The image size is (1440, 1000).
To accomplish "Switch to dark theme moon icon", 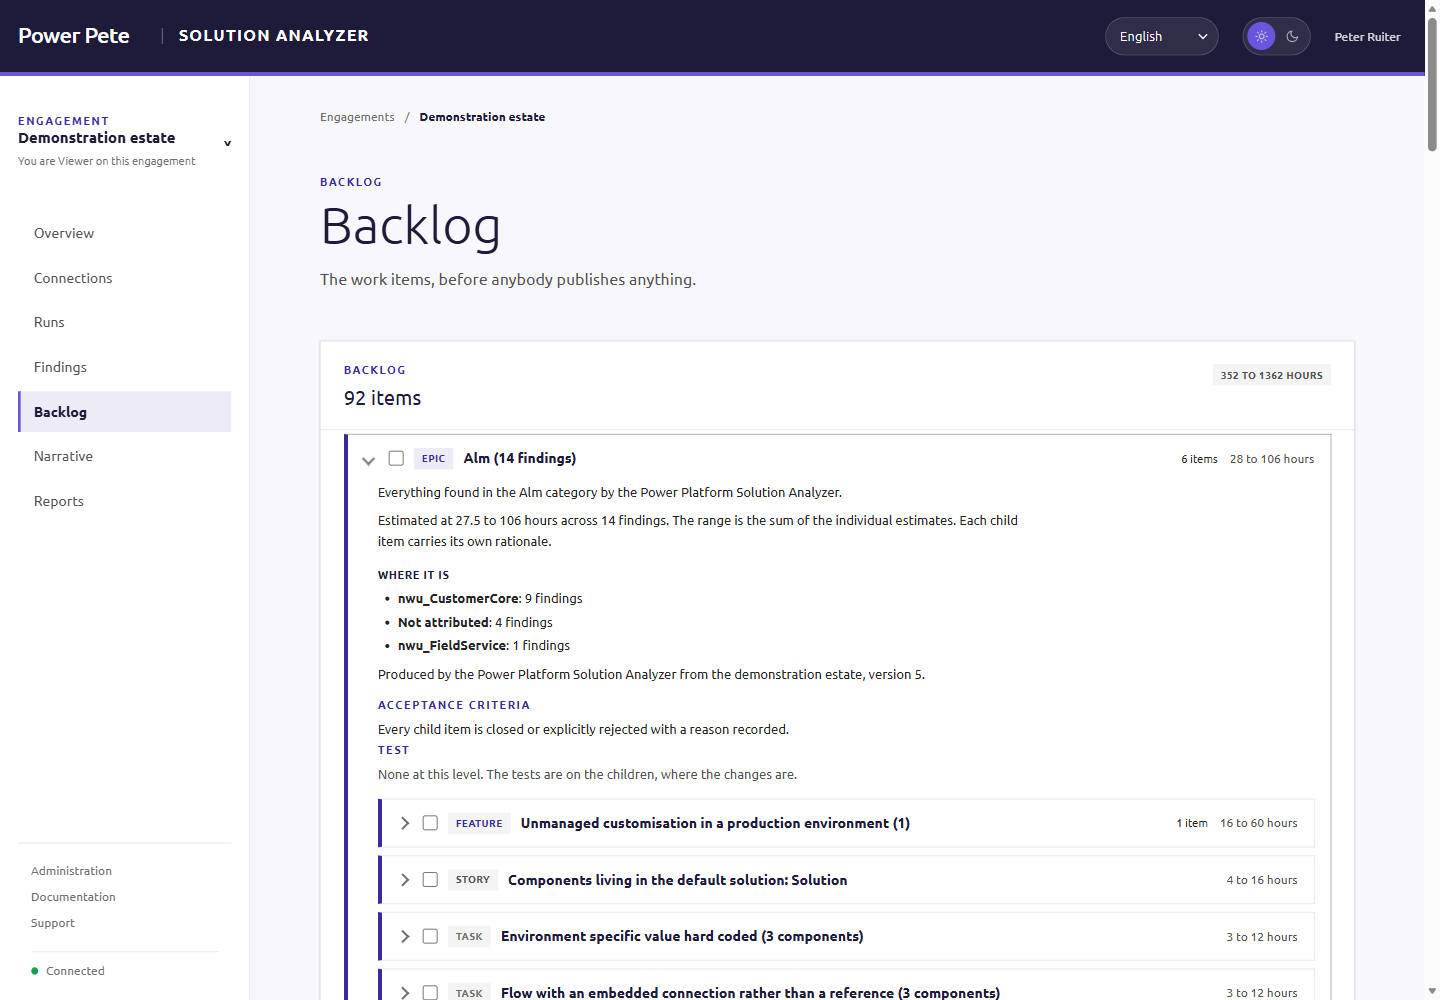I will coord(1292,36).
